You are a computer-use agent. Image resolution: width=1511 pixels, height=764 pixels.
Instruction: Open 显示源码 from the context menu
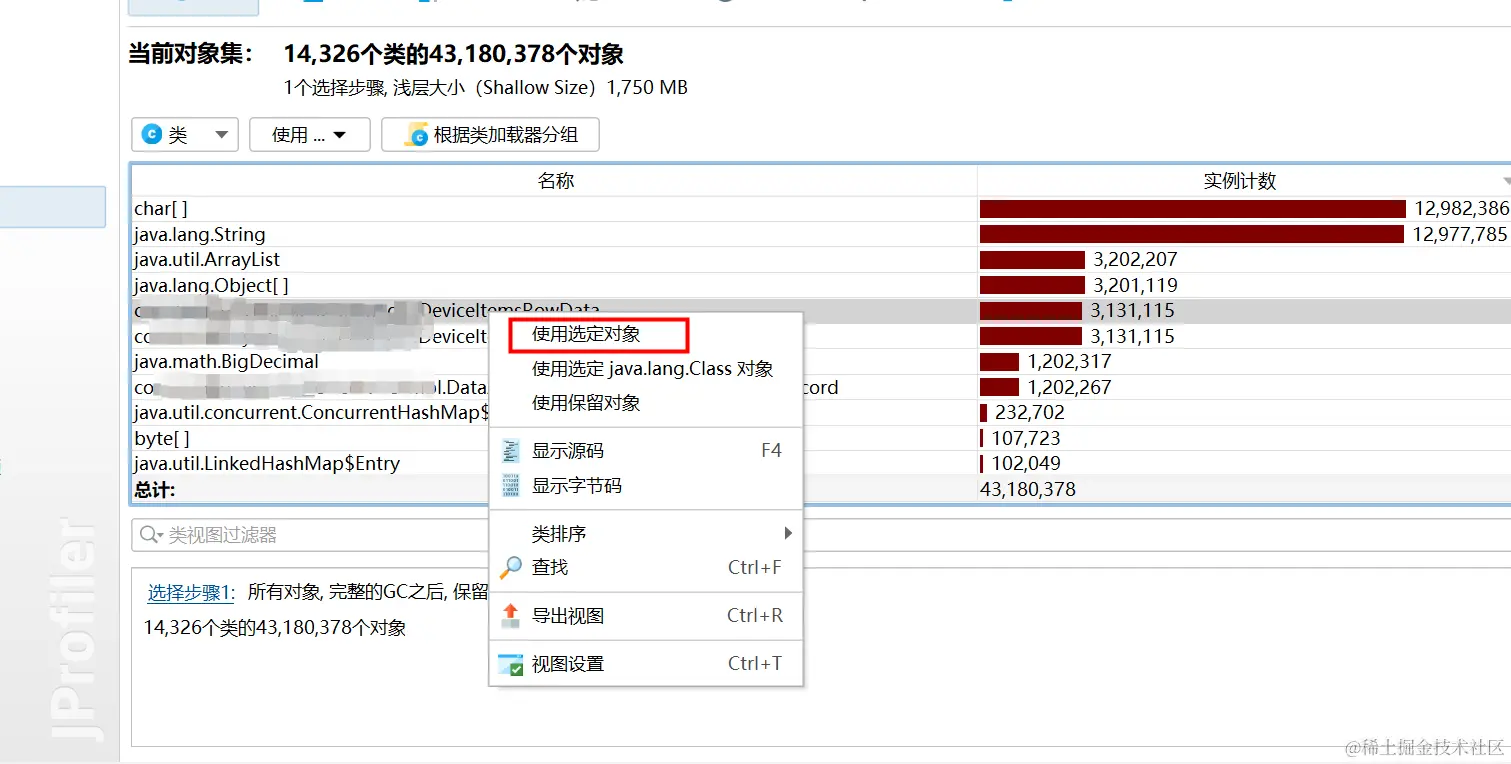[x=646, y=451]
